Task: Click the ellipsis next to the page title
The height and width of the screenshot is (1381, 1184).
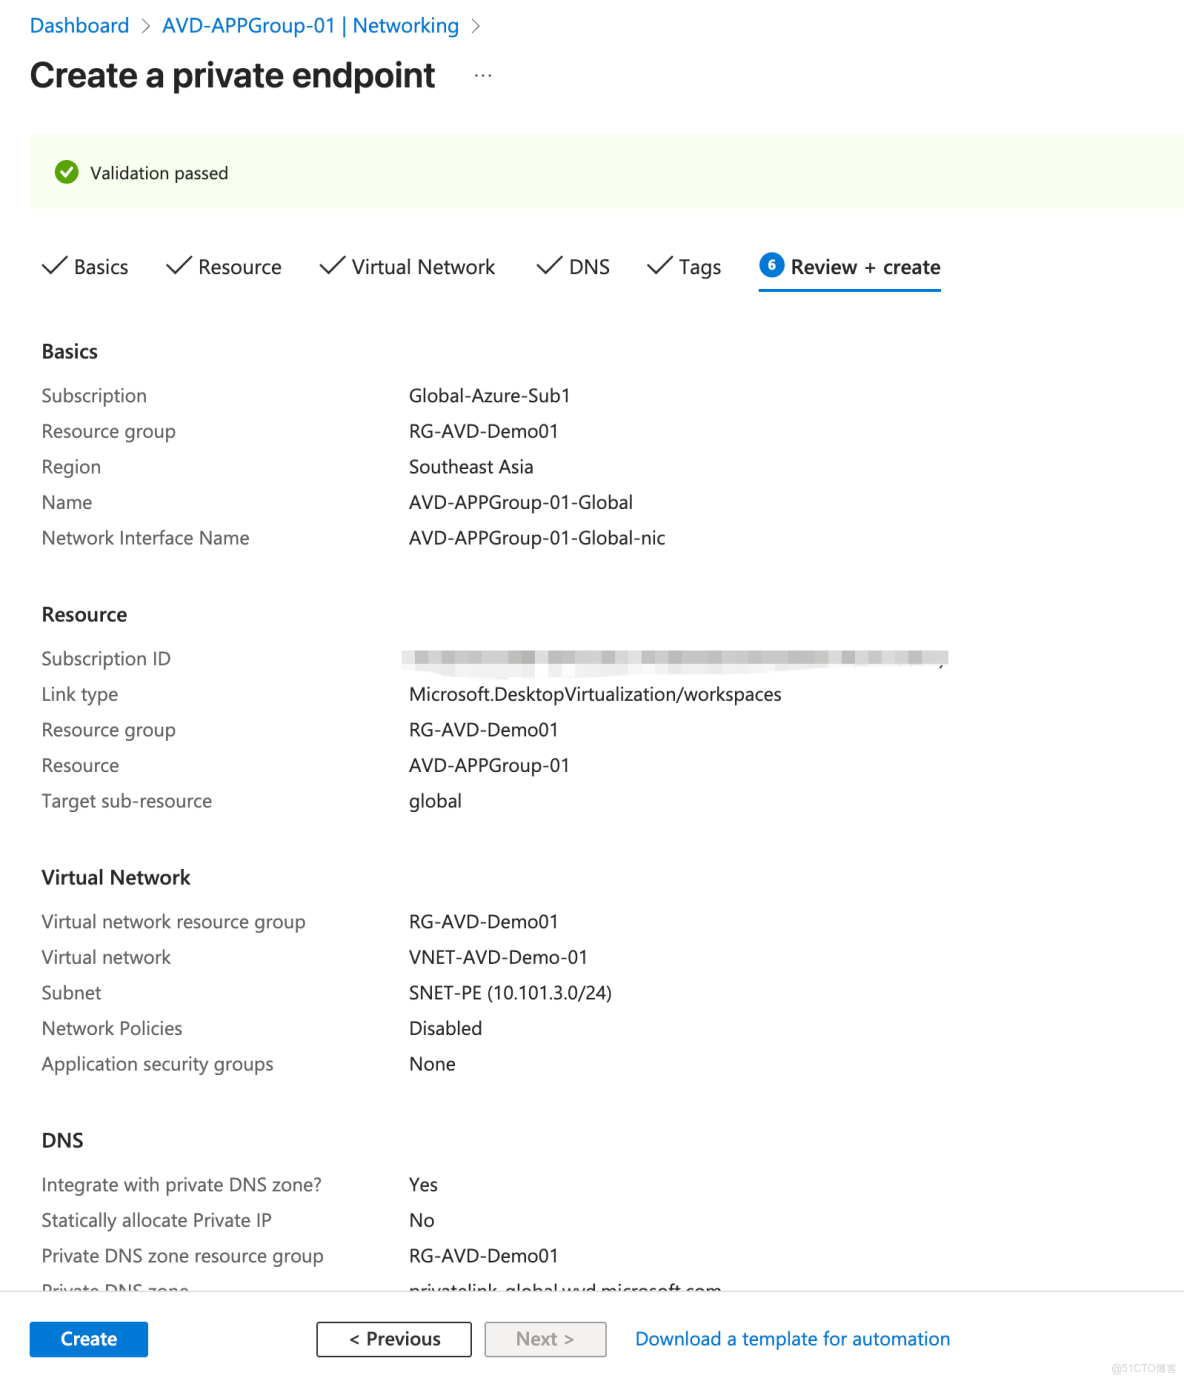Action: [483, 75]
